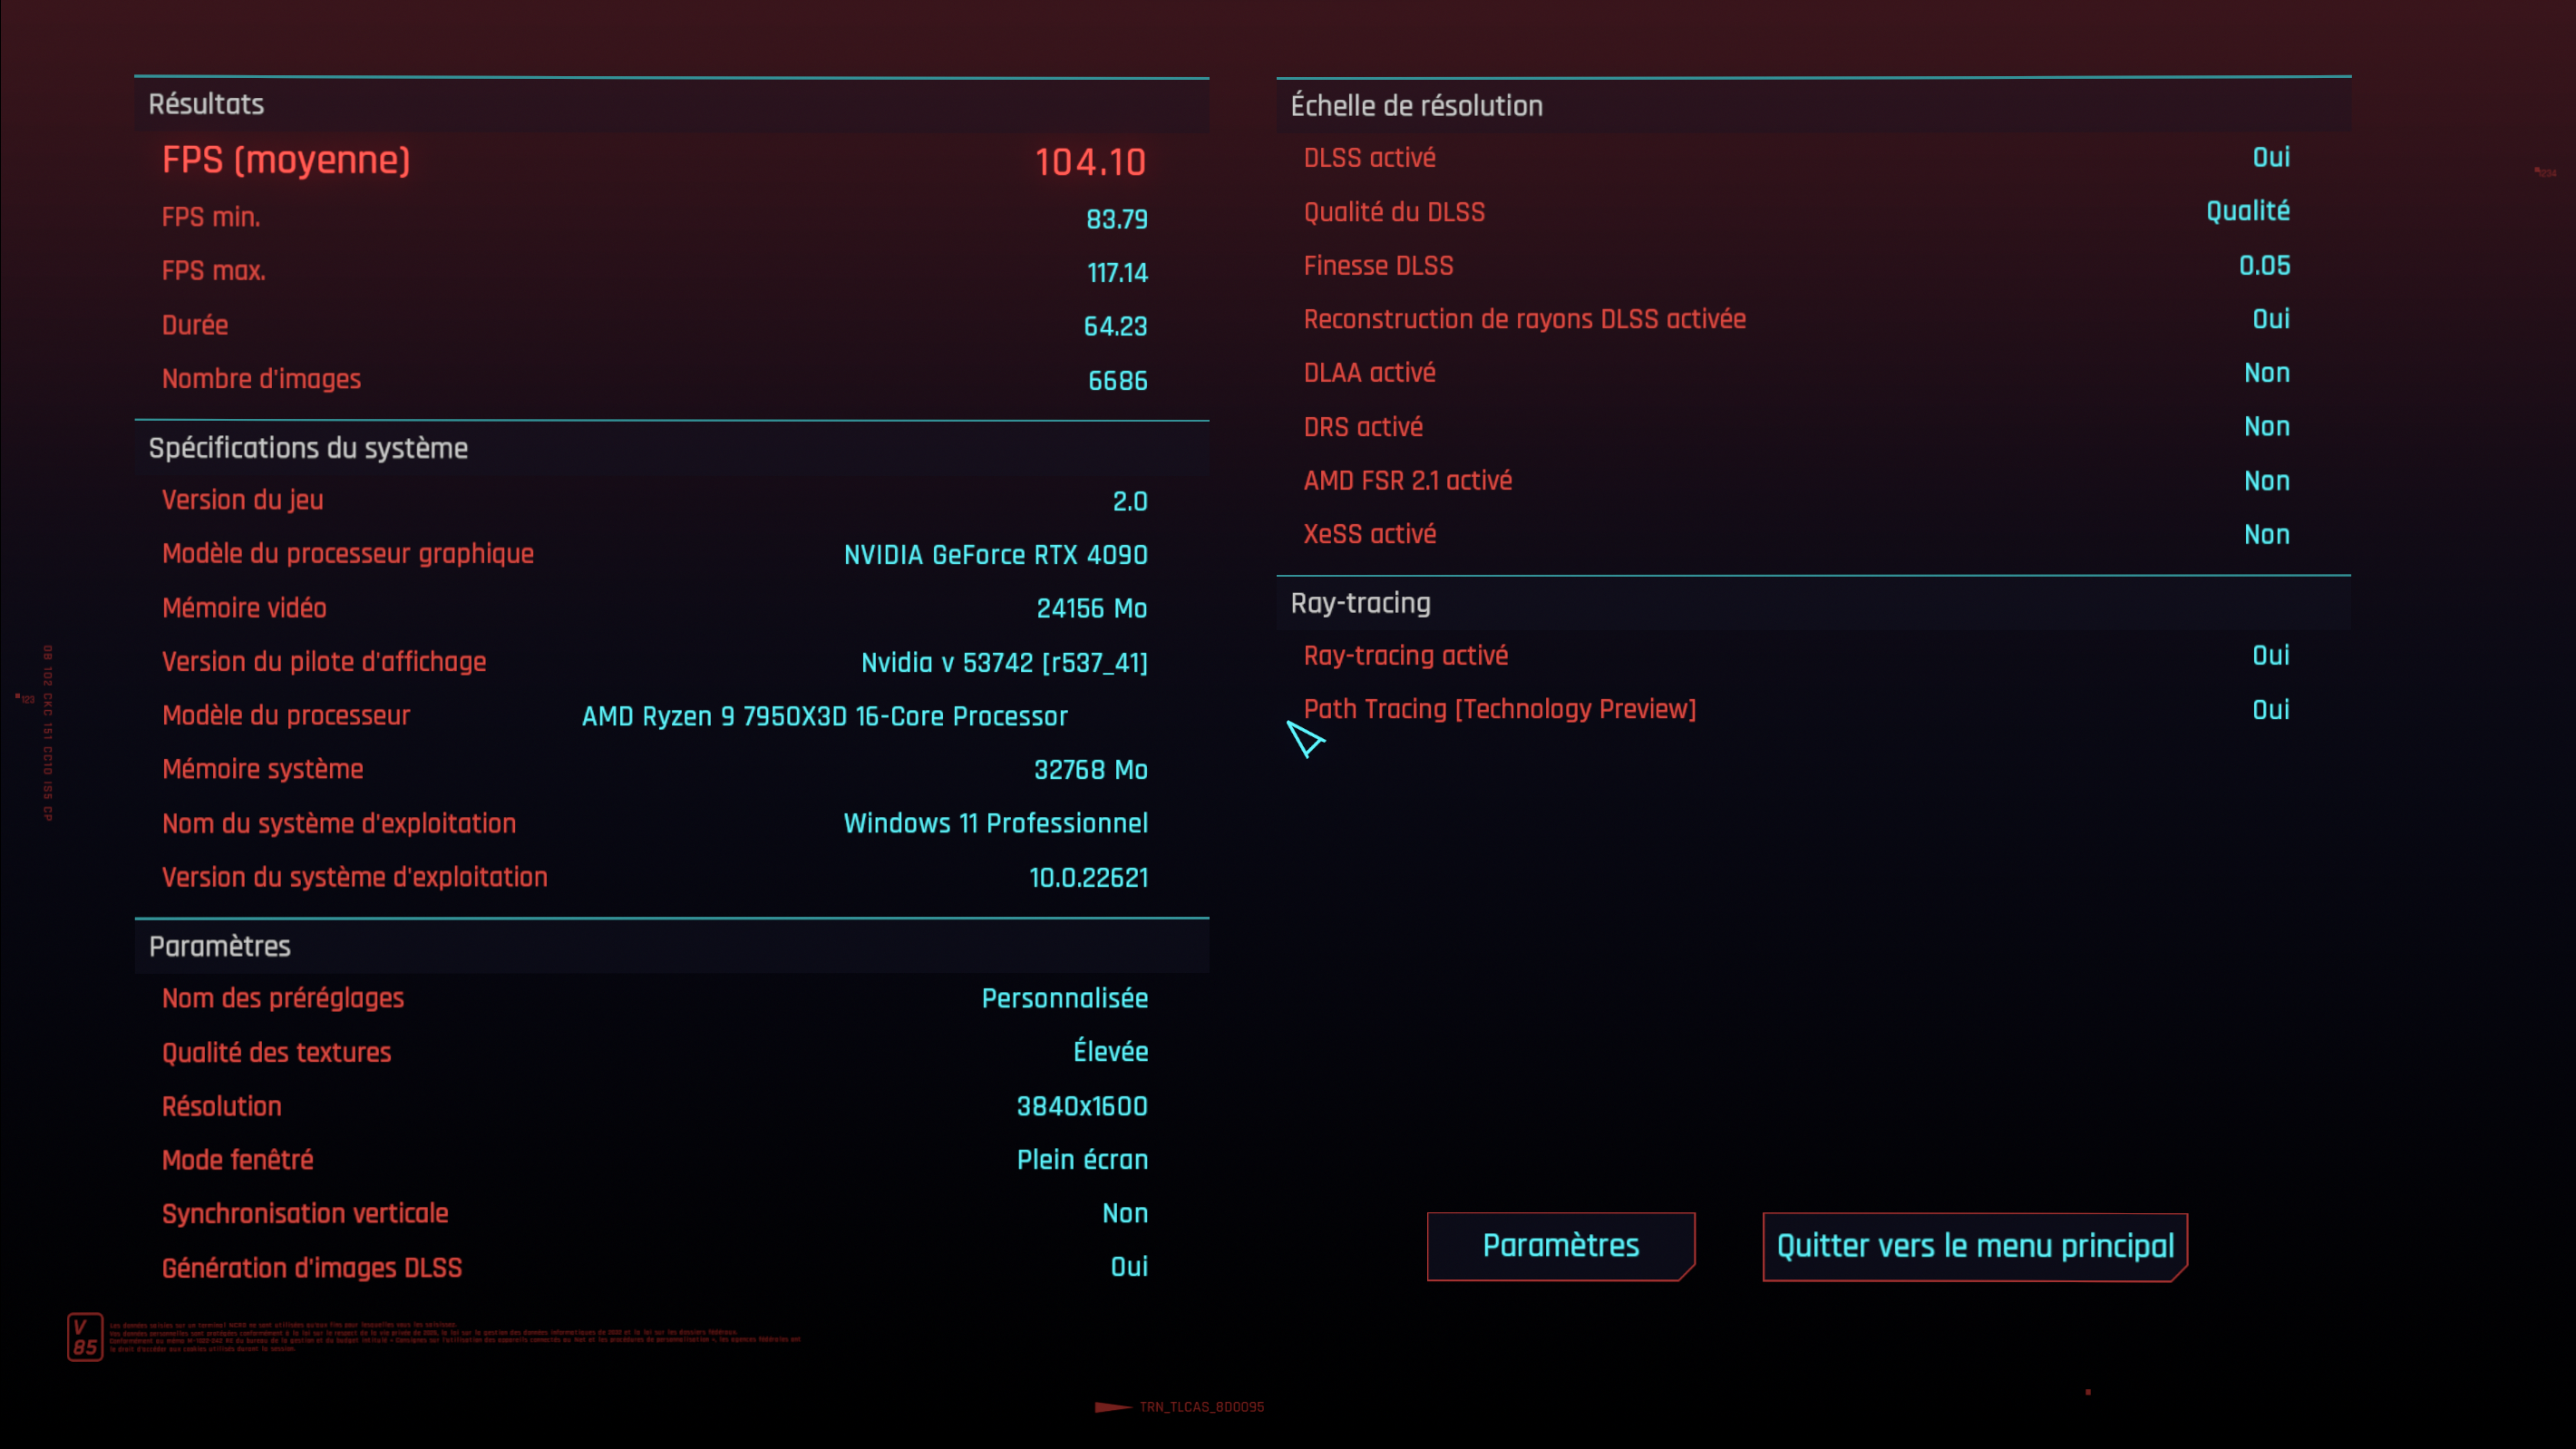The width and height of the screenshot is (2576, 1449).
Task: Click the Spécifications du système header
Action: point(308,448)
